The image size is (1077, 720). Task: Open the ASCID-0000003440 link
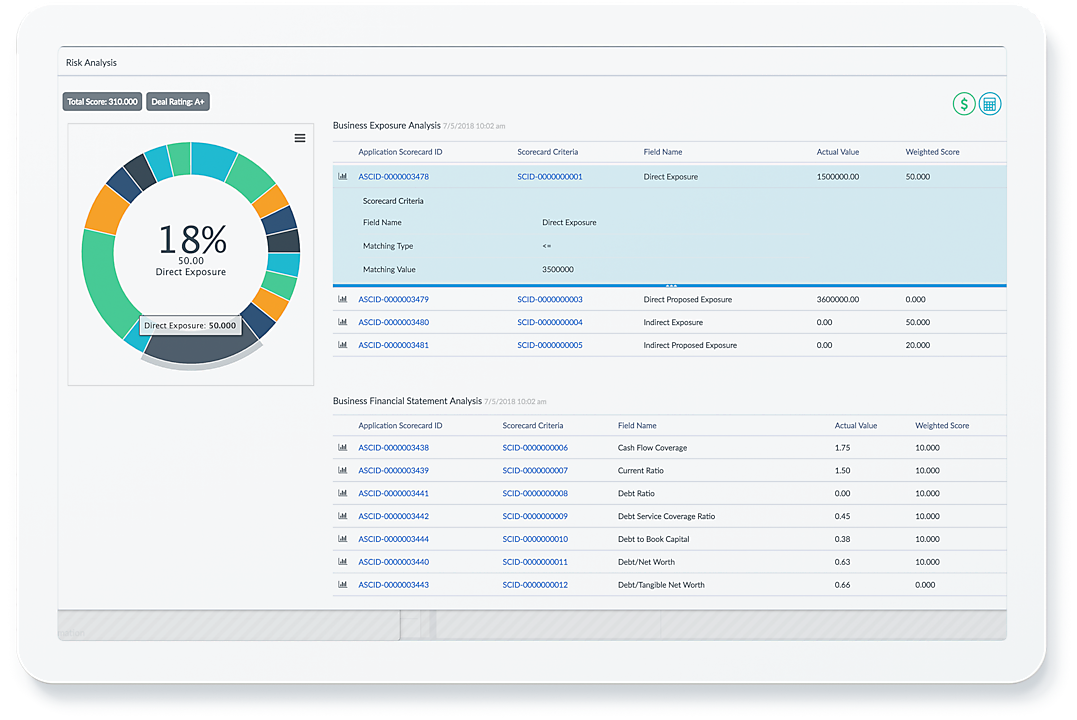[394, 562]
